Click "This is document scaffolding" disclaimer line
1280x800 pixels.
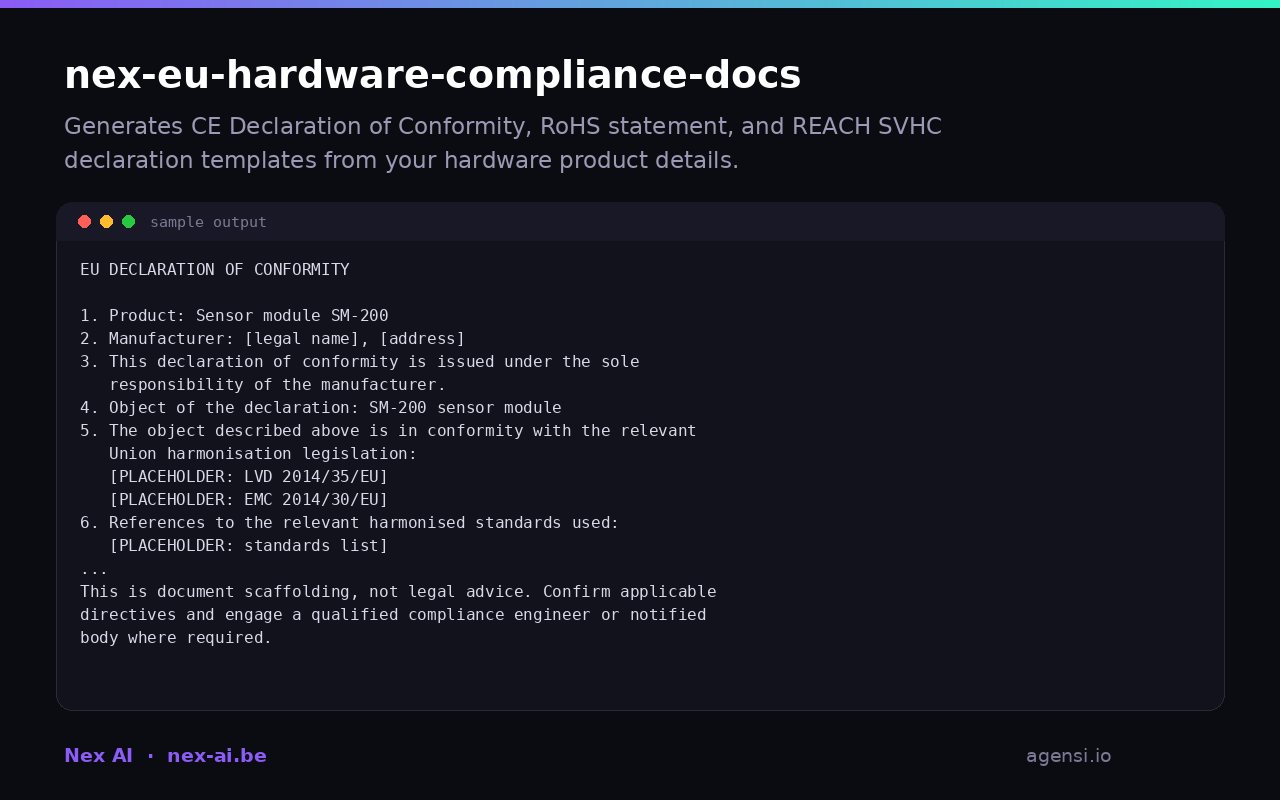click(x=398, y=592)
